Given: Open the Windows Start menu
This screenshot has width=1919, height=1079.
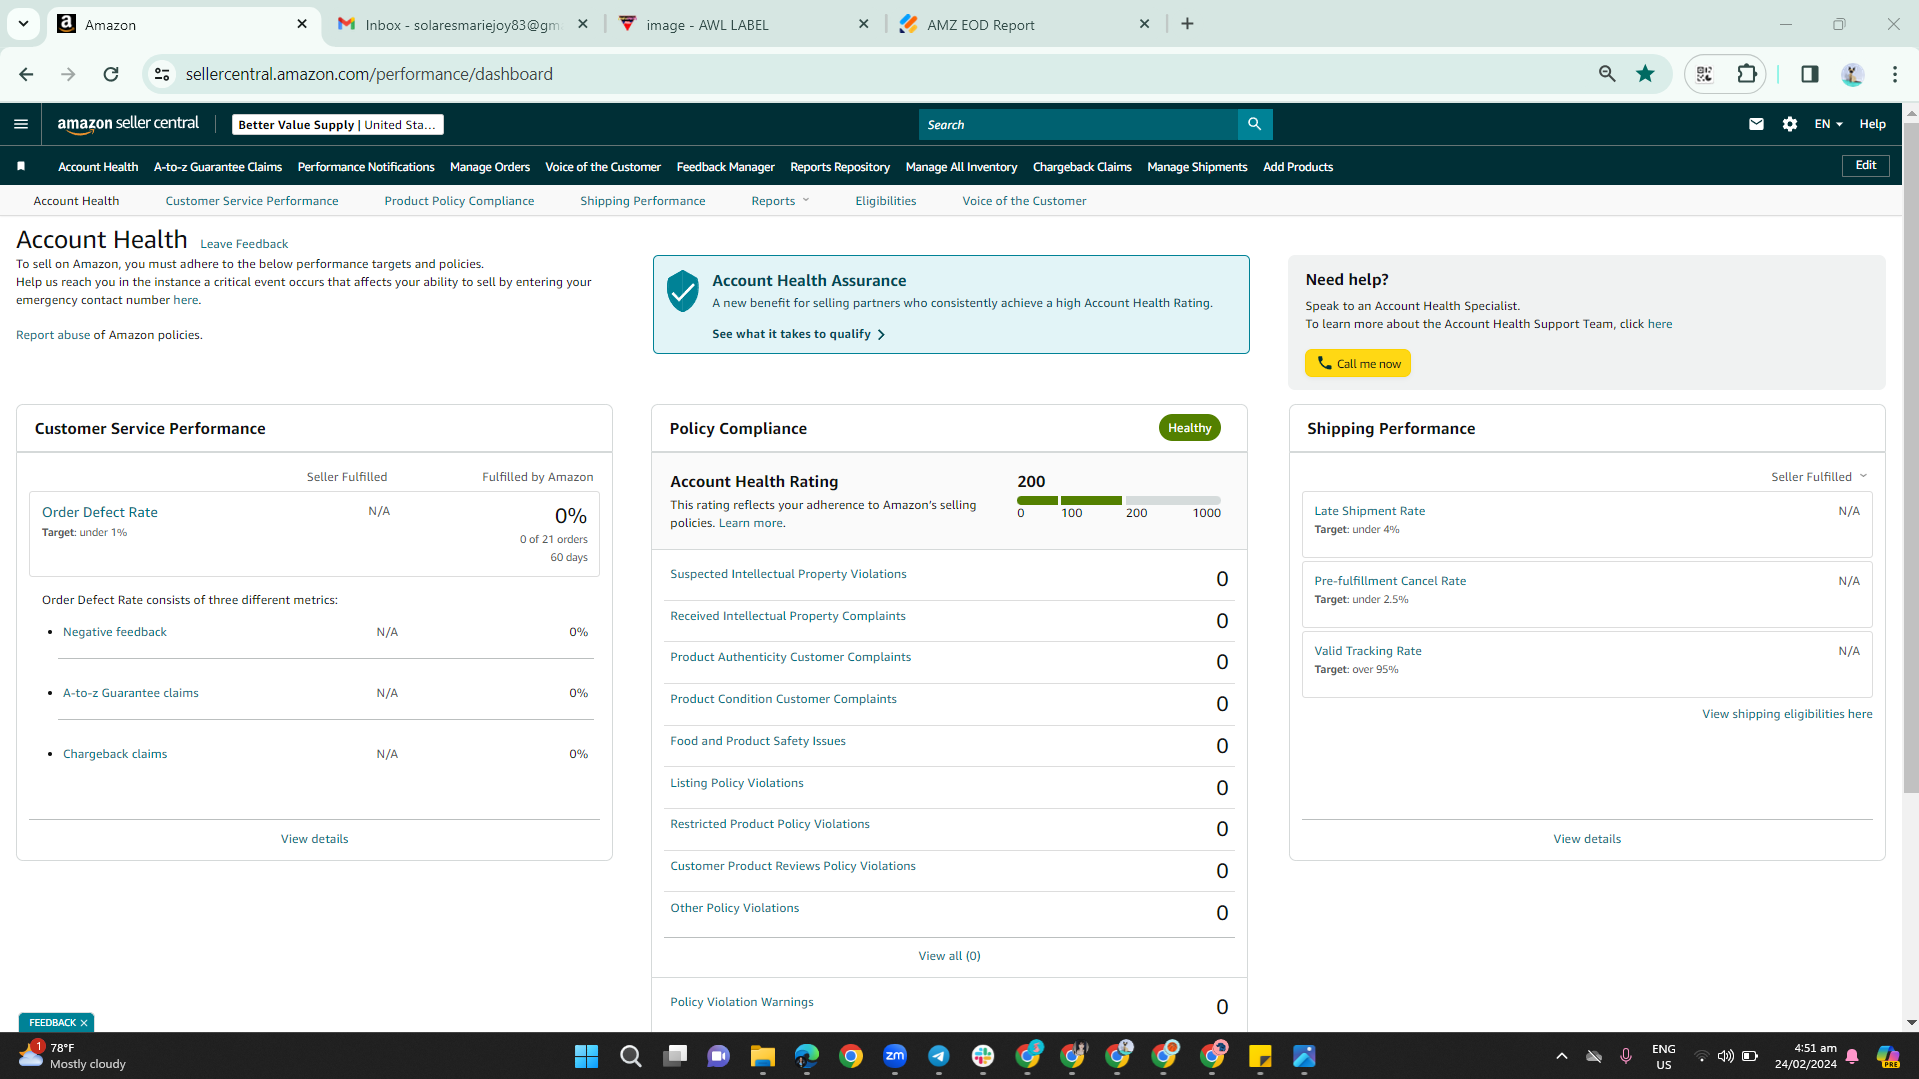Looking at the screenshot, I should [x=586, y=1056].
